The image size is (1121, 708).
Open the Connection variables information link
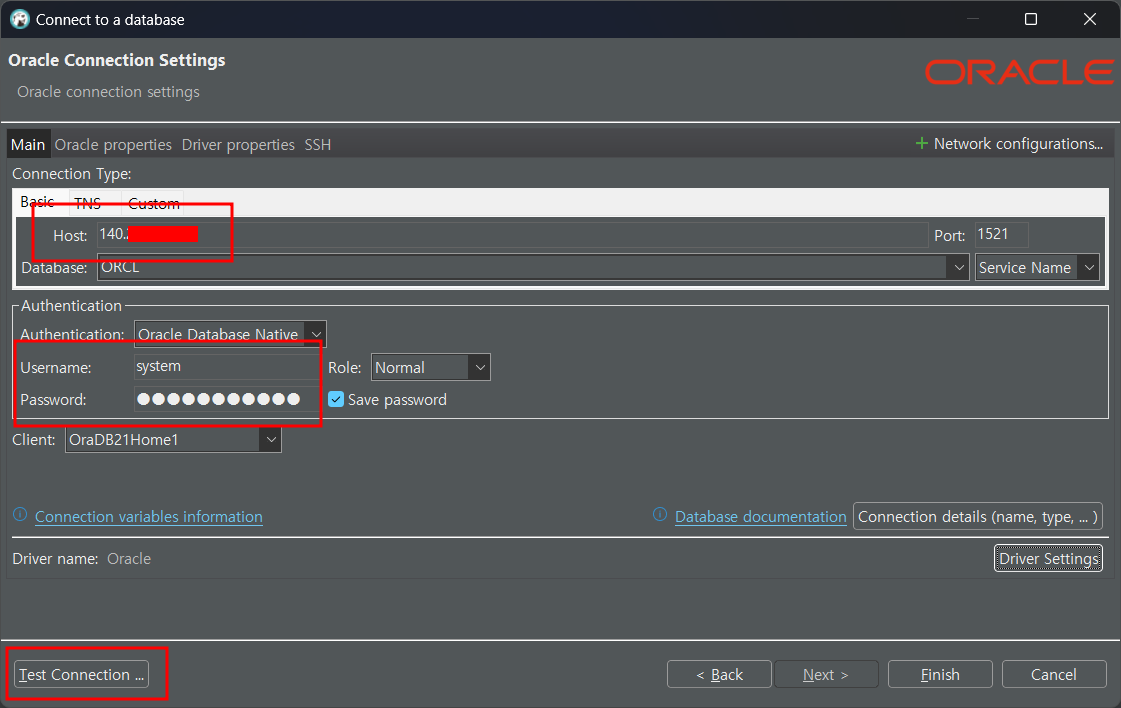coord(149,516)
